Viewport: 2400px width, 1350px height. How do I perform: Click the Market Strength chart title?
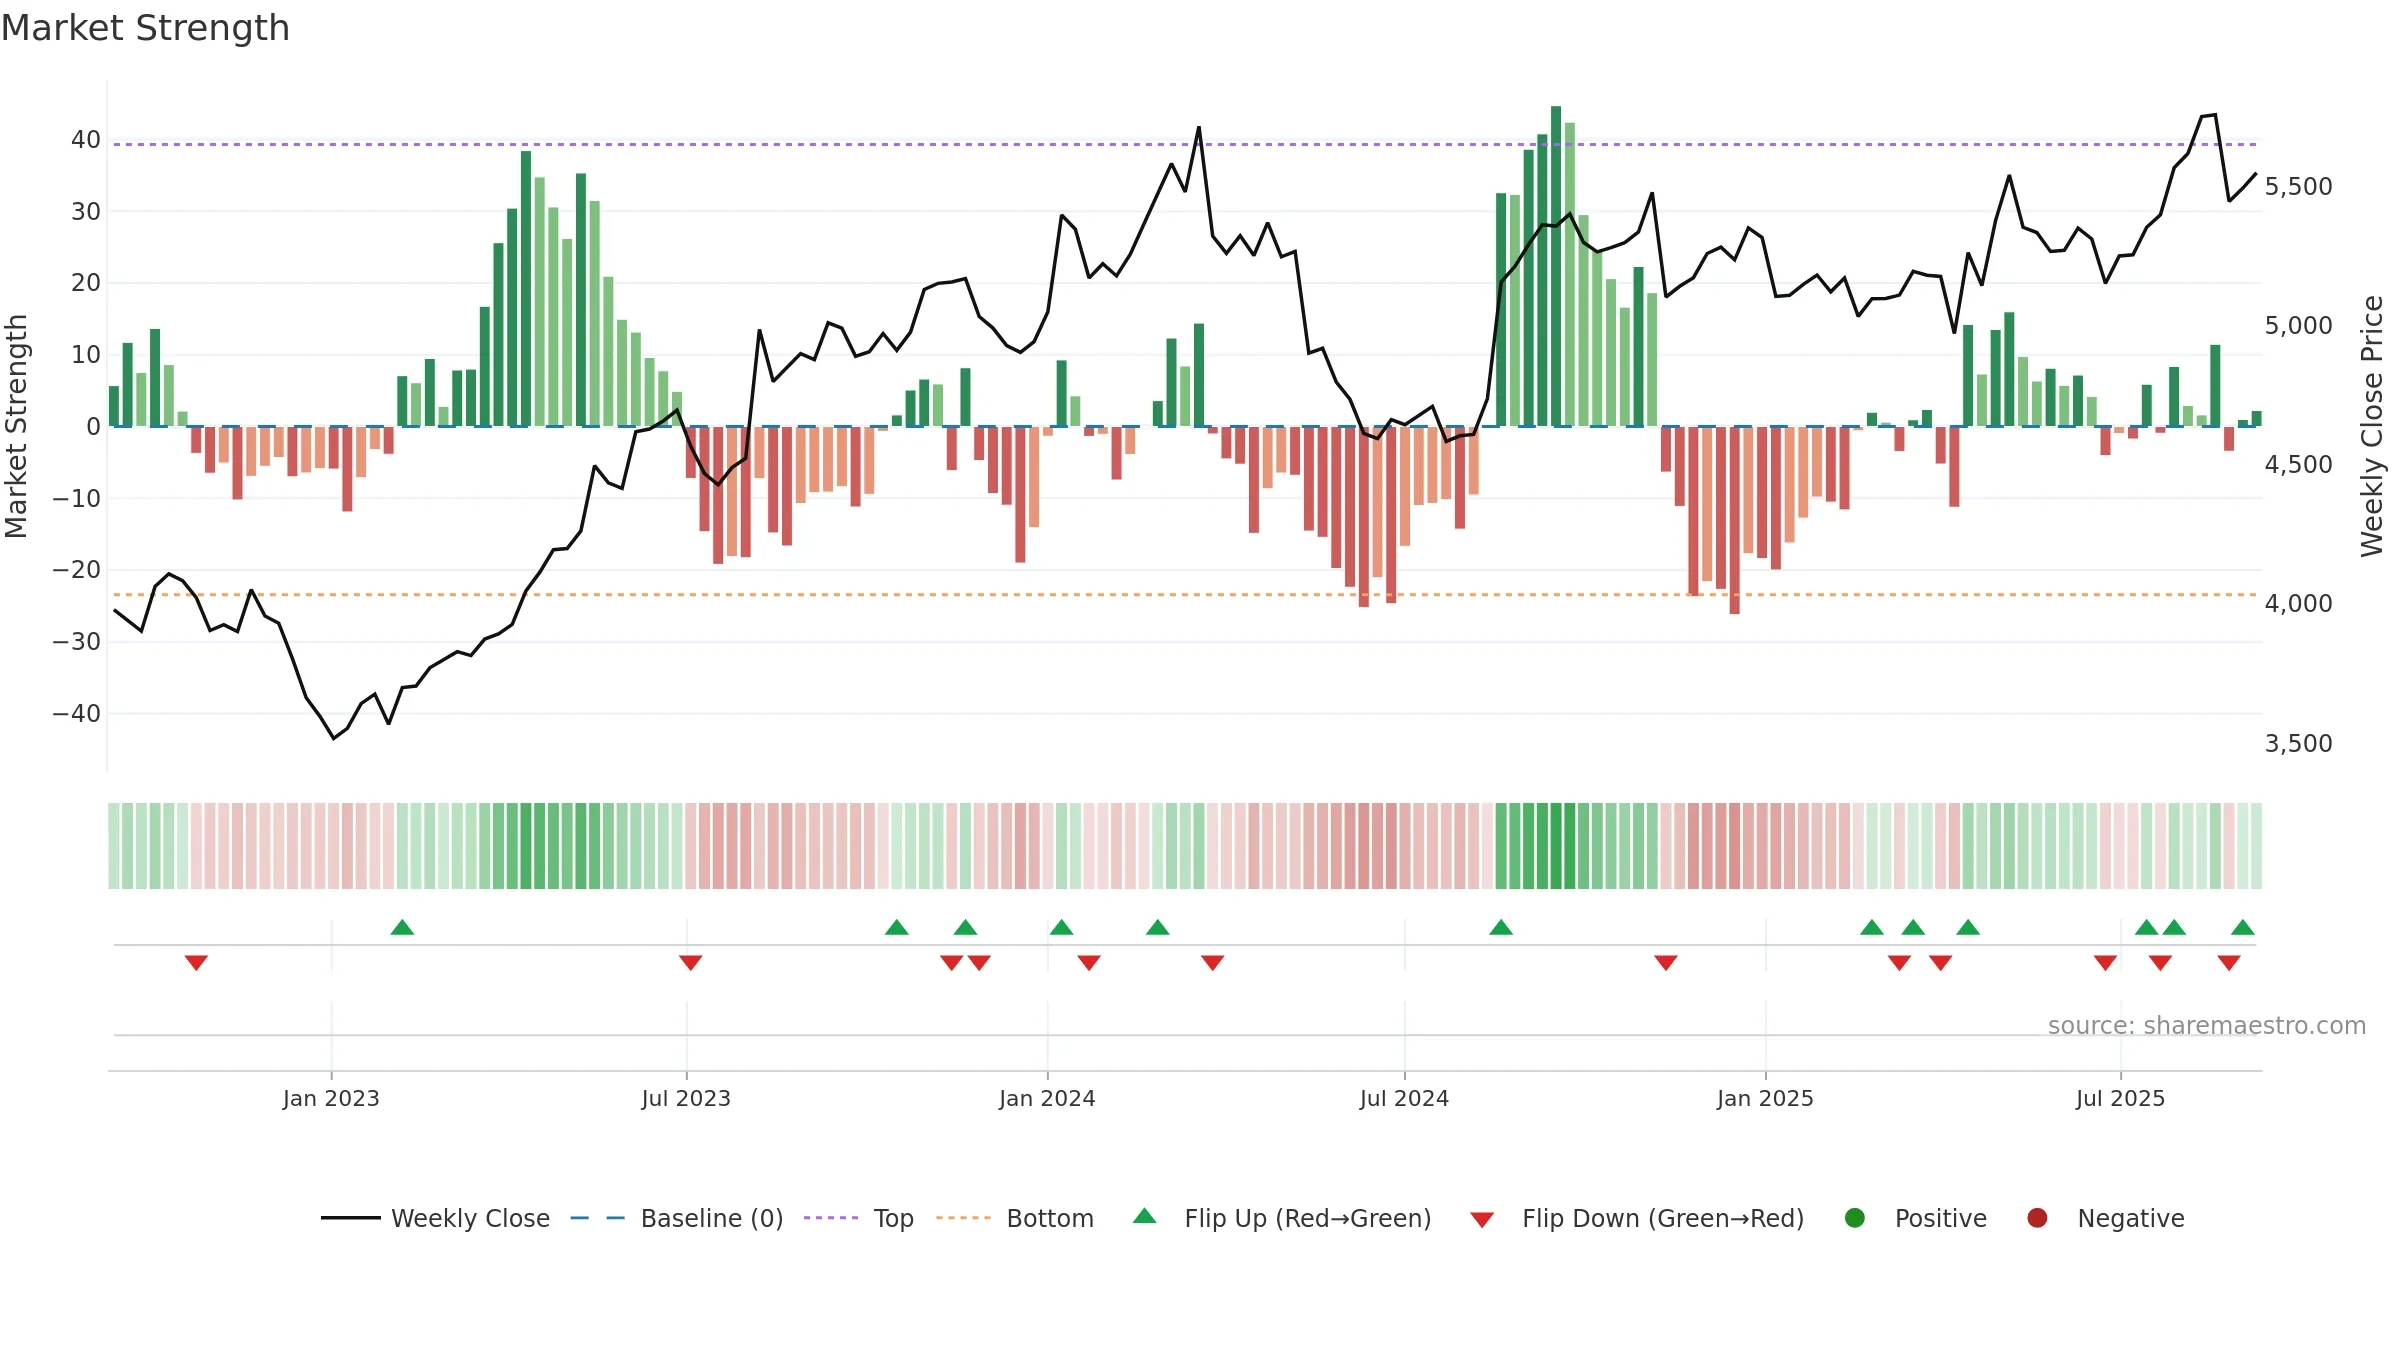[145, 28]
